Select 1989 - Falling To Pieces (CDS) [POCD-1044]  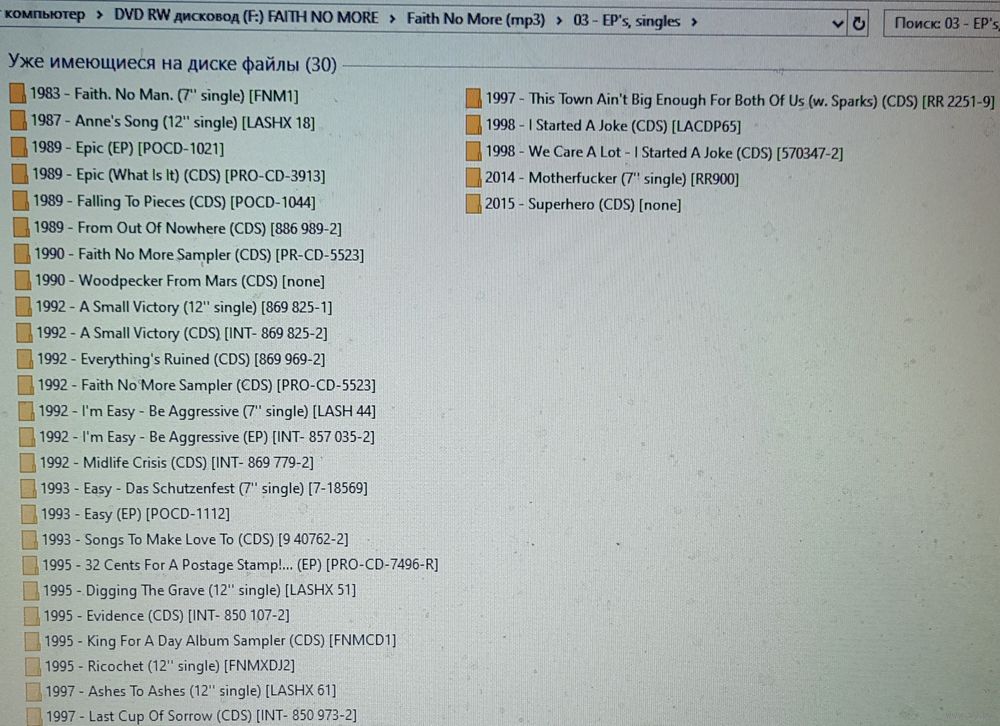(174, 202)
